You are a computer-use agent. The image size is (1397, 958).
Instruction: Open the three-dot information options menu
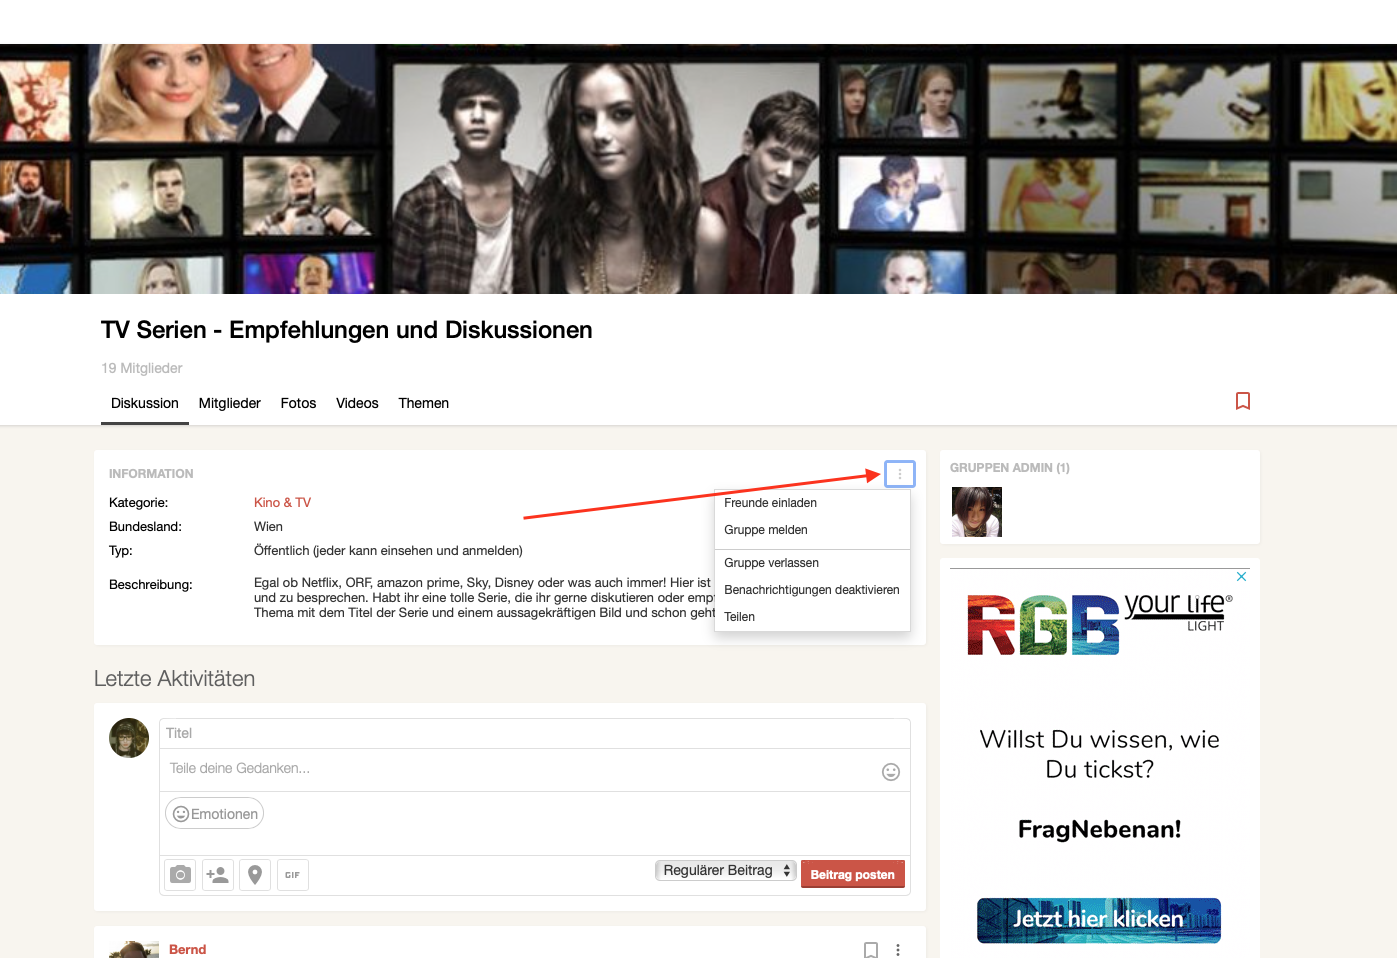(x=899, y=474)
